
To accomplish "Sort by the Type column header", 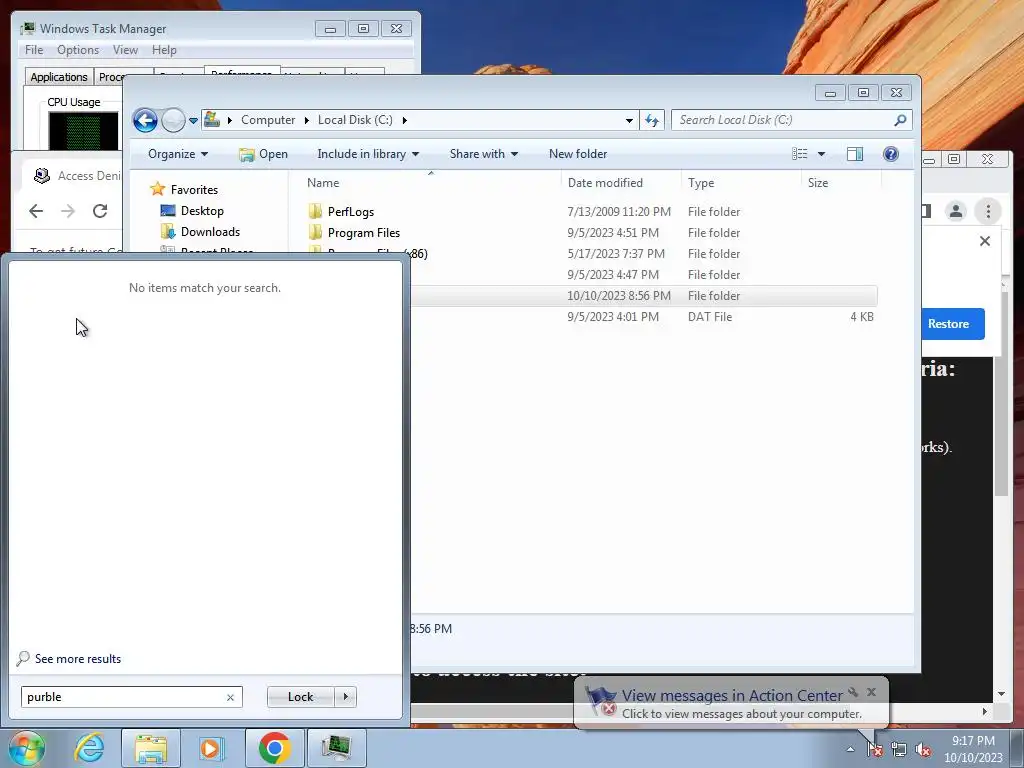I will 701,183.
